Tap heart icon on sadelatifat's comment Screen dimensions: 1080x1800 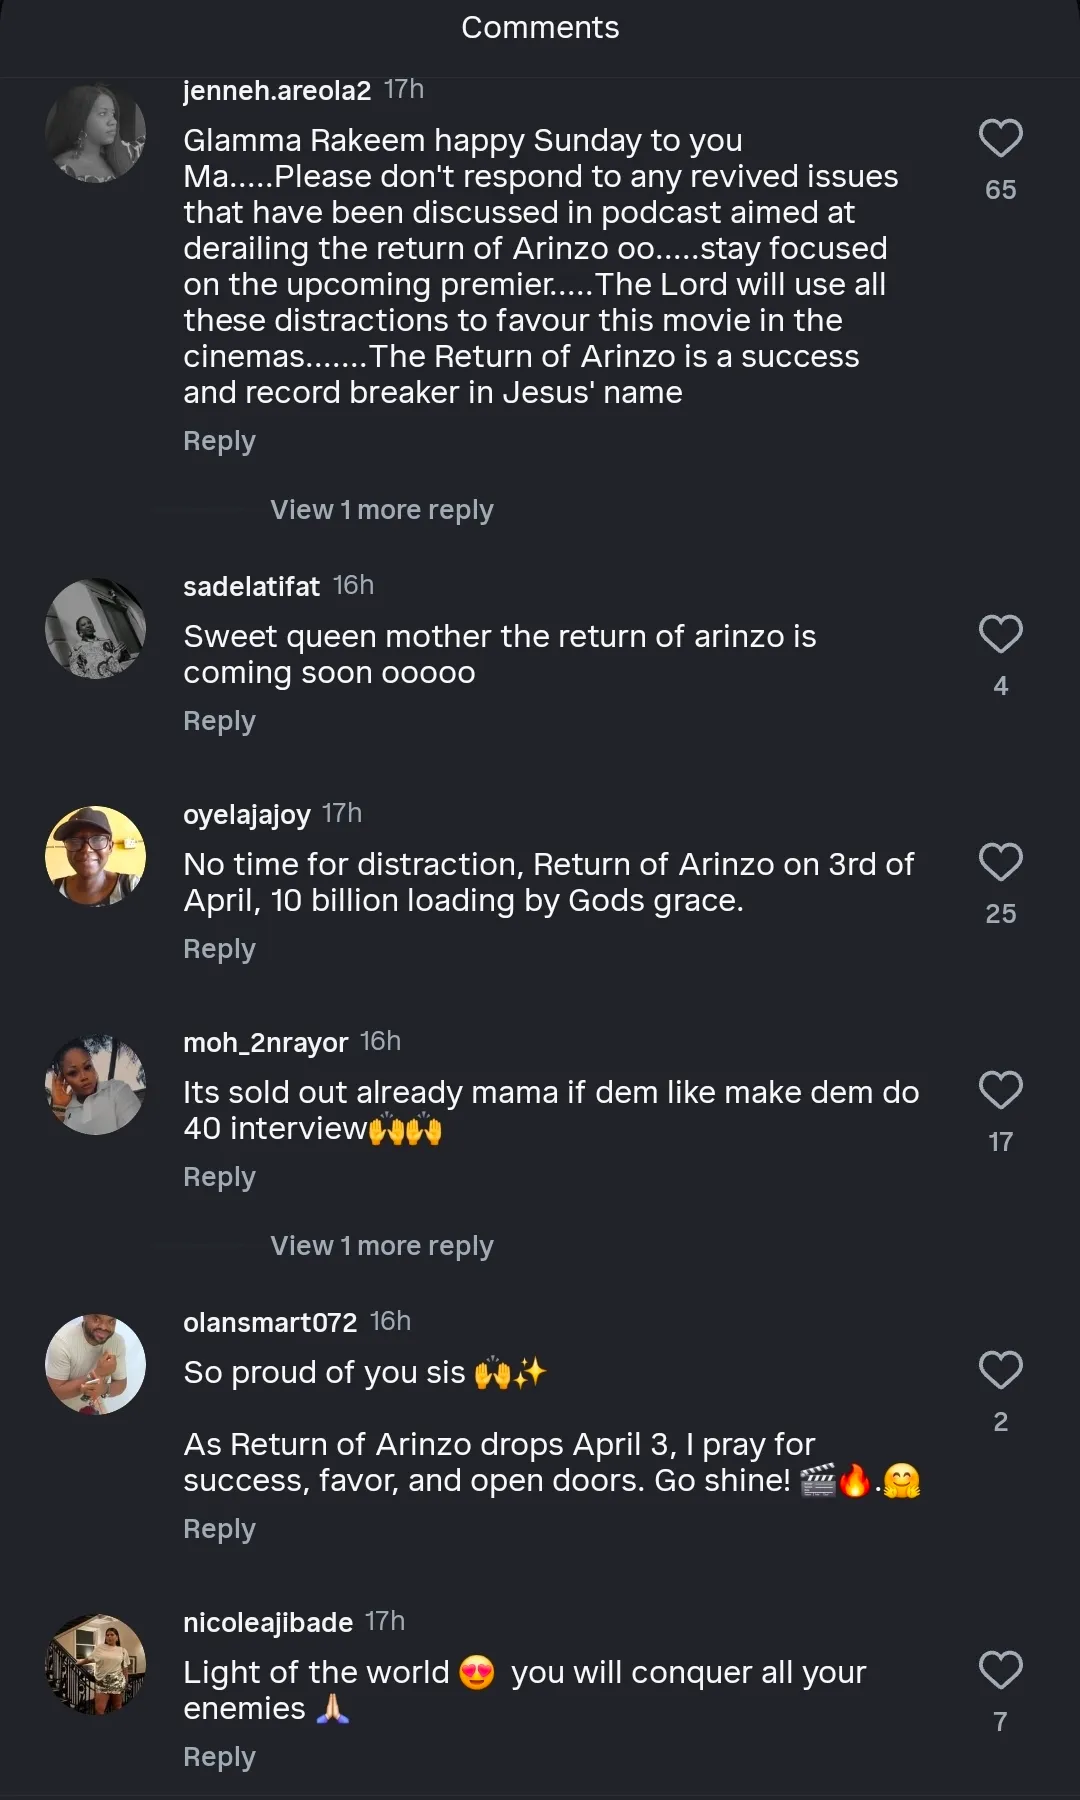click(x=1000, y=634)
